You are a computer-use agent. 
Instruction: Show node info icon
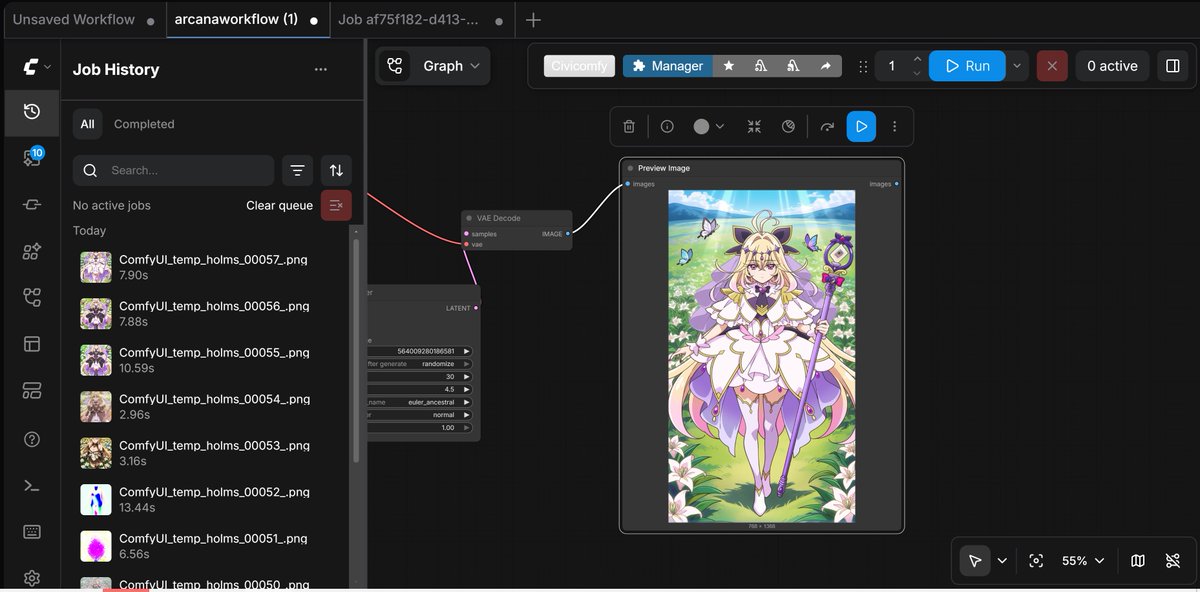coord(667,127)
